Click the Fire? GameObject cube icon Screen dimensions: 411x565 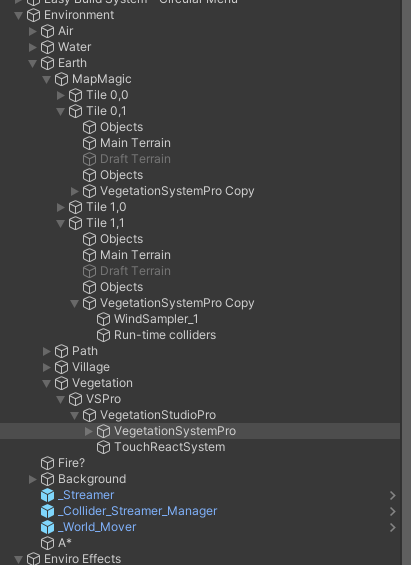(47, 463)
